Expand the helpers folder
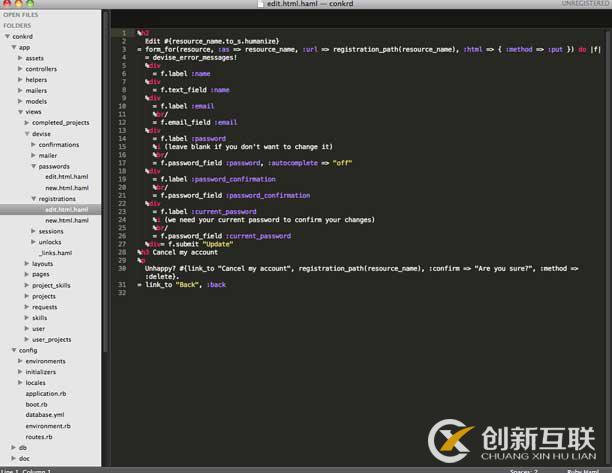The height and width of the screenshot is (473, 612). 20,80
